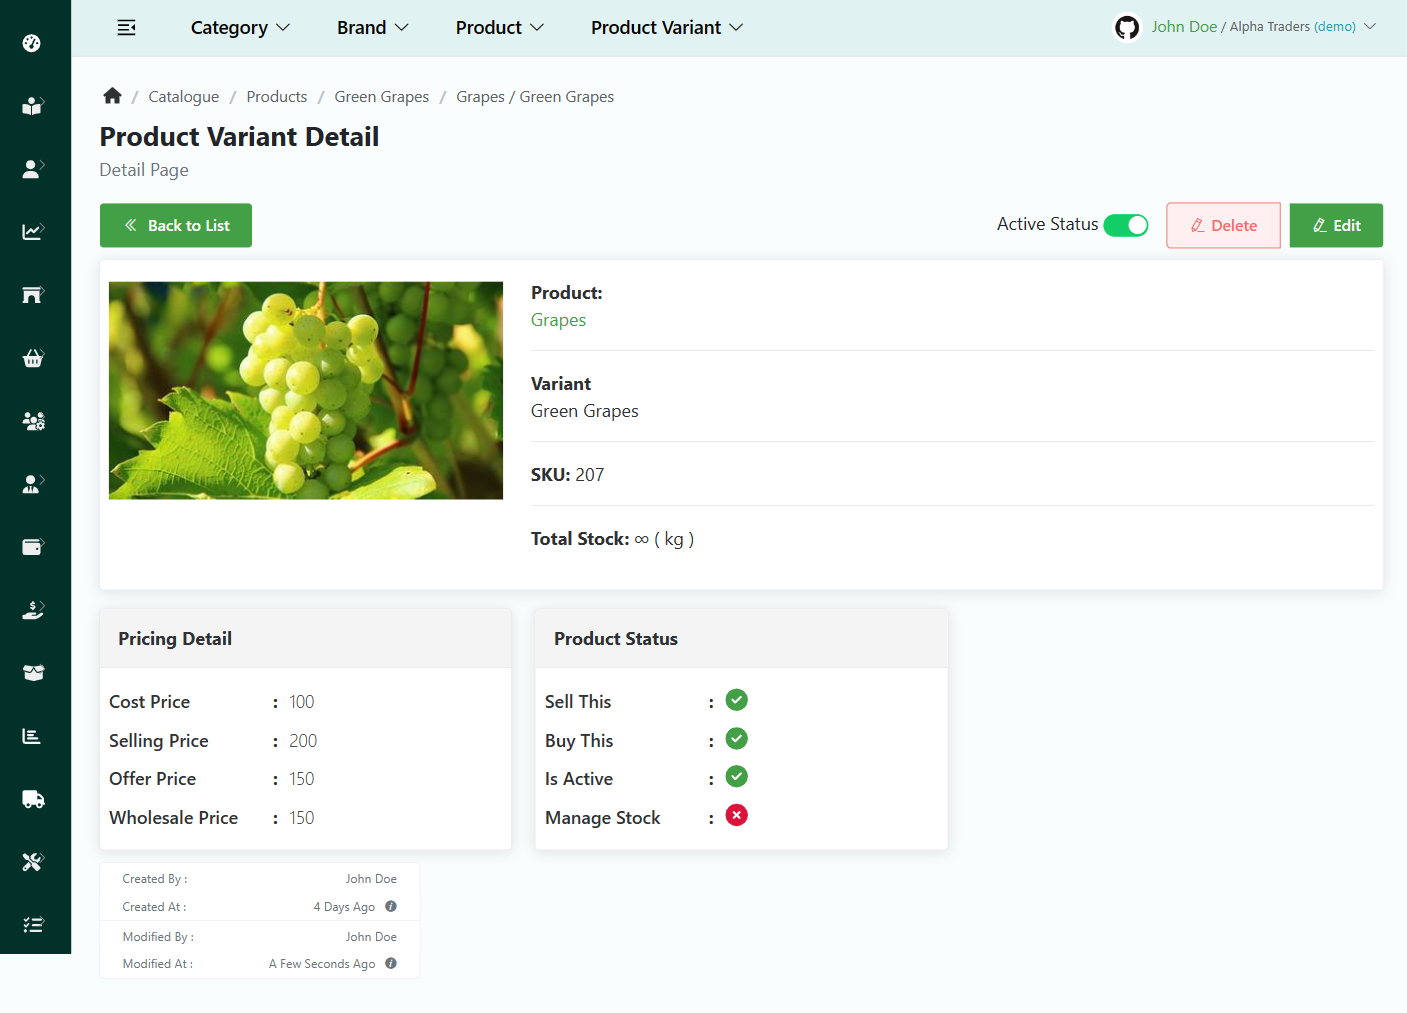1407x1013 pixels.
Task: Open the delivery truck sidebar icon
Action: 33,799
